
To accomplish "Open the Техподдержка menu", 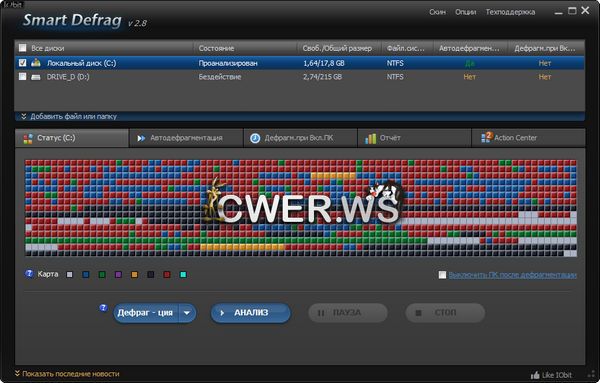I will pos(510,12).
